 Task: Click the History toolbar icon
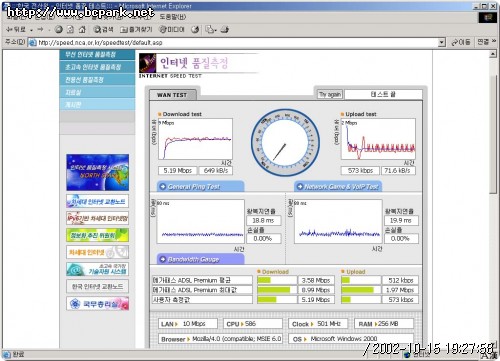[195, 30]
